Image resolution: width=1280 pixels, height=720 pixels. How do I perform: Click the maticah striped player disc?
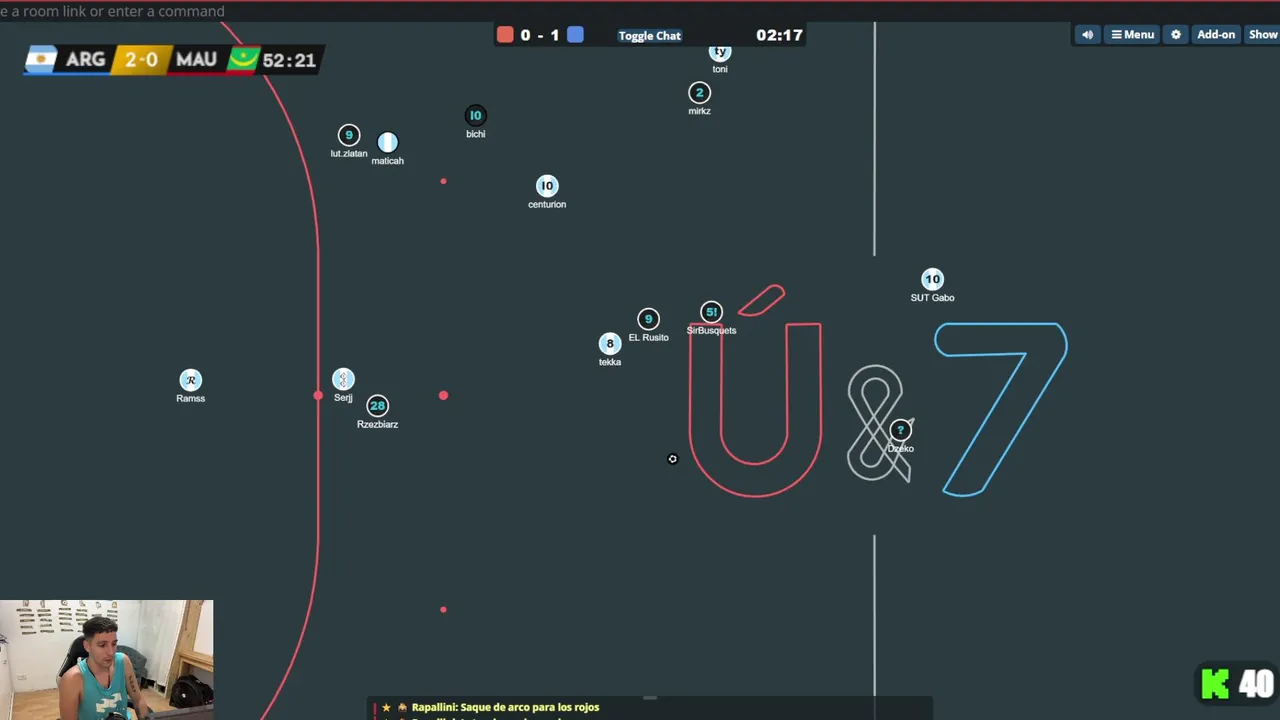point(387,142)
